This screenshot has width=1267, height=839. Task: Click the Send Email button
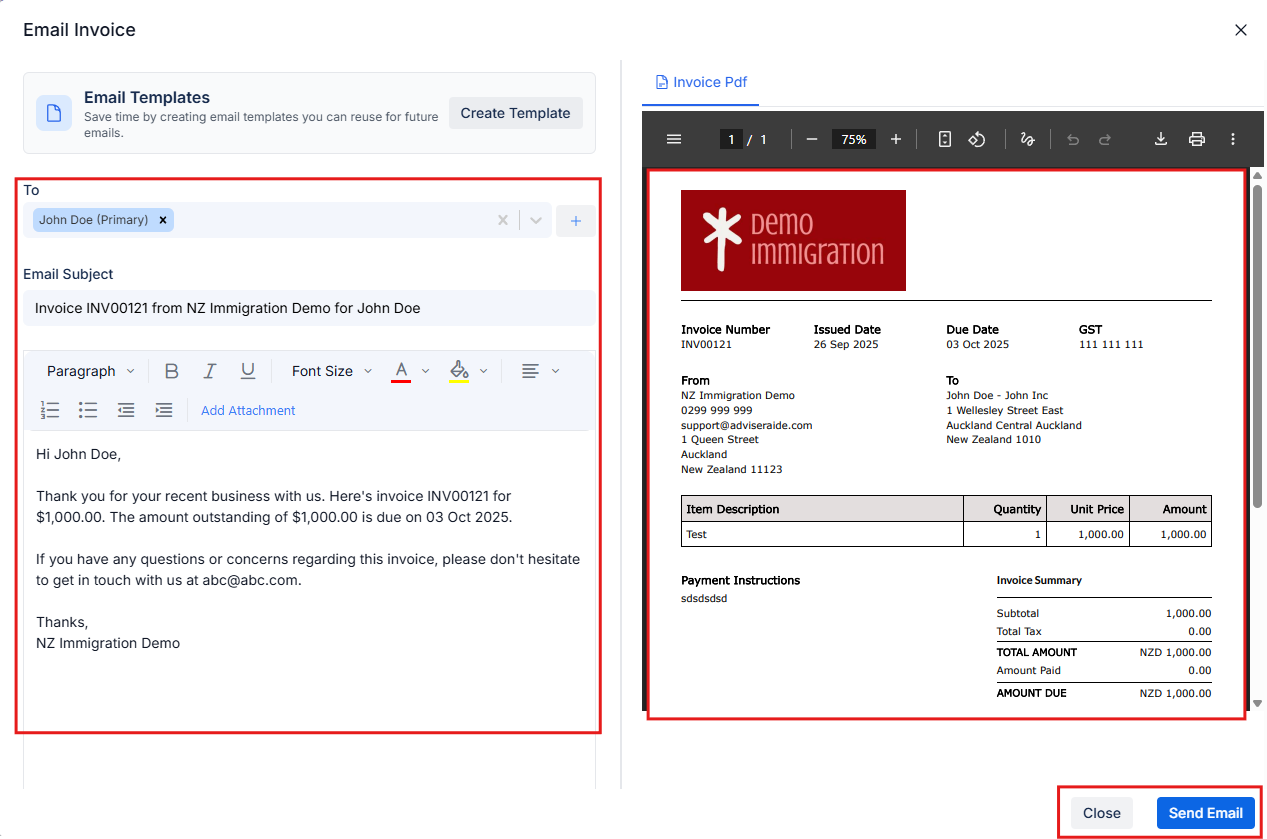tap(1206, 813)
